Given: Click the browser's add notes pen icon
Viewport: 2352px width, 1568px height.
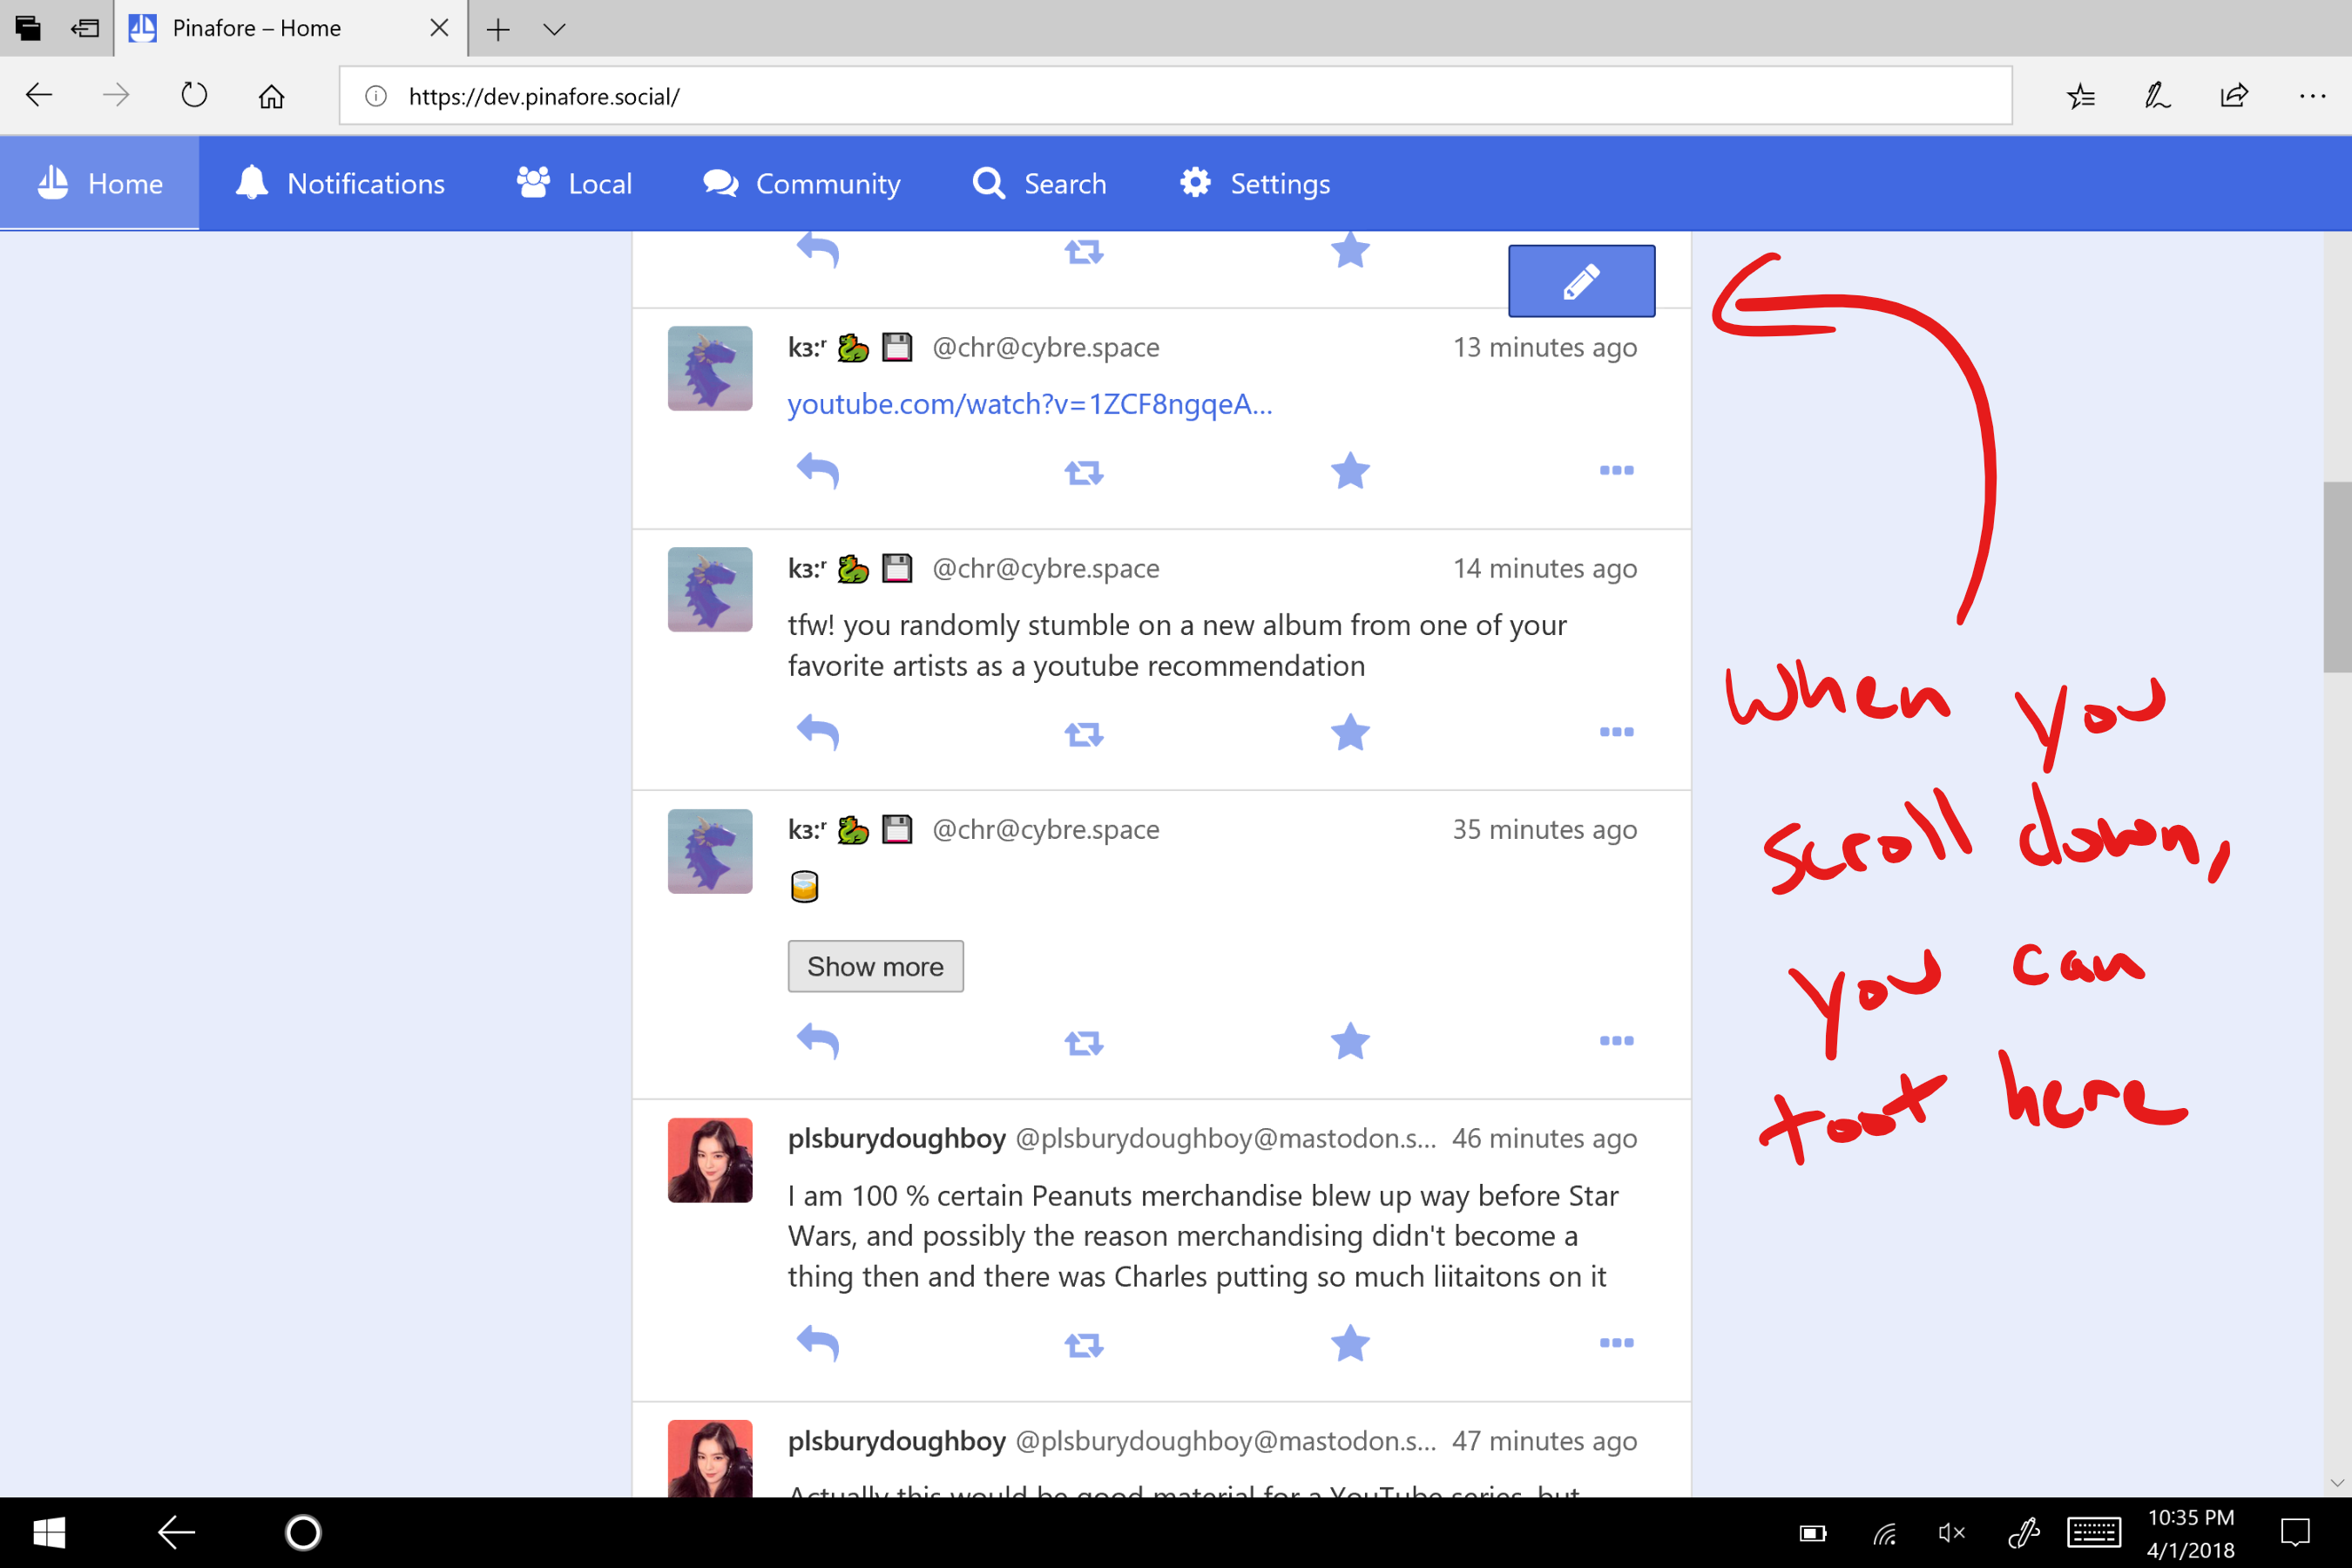Looking at the screenshot, I should click(2157, 96).
